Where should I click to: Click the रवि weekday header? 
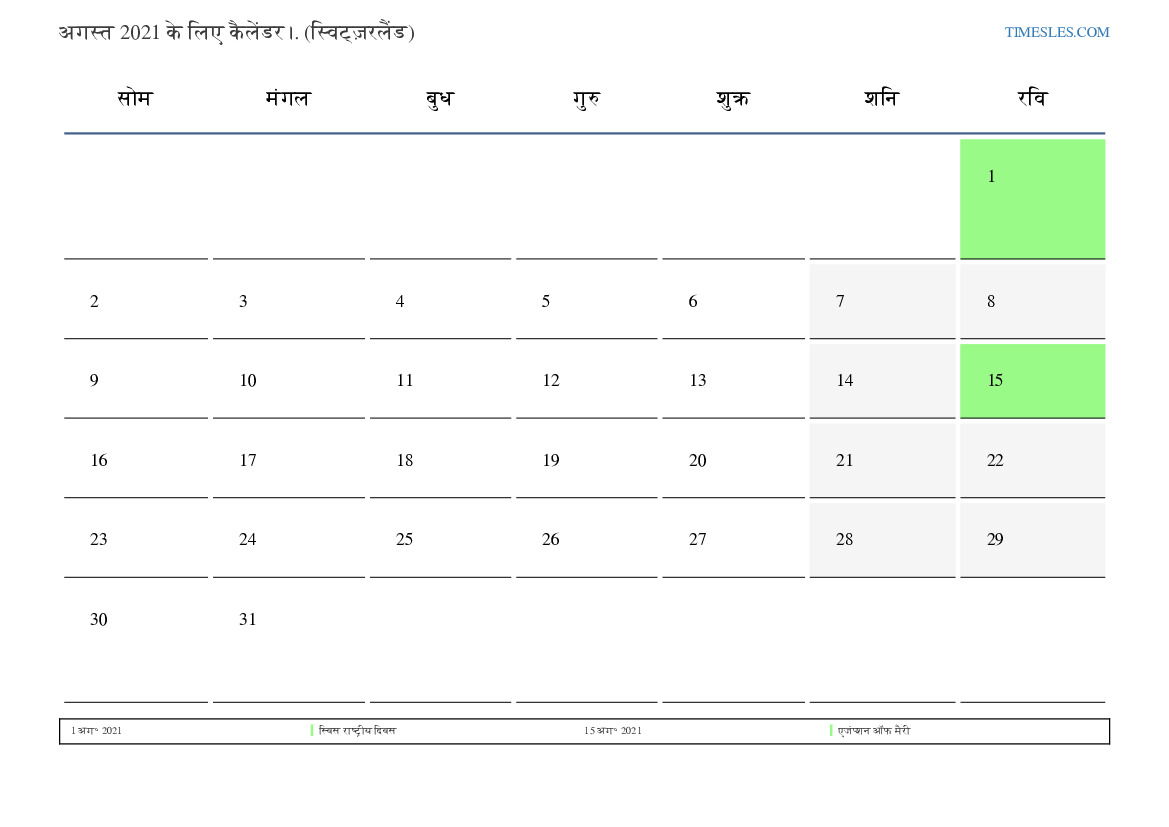point(1032,98)
